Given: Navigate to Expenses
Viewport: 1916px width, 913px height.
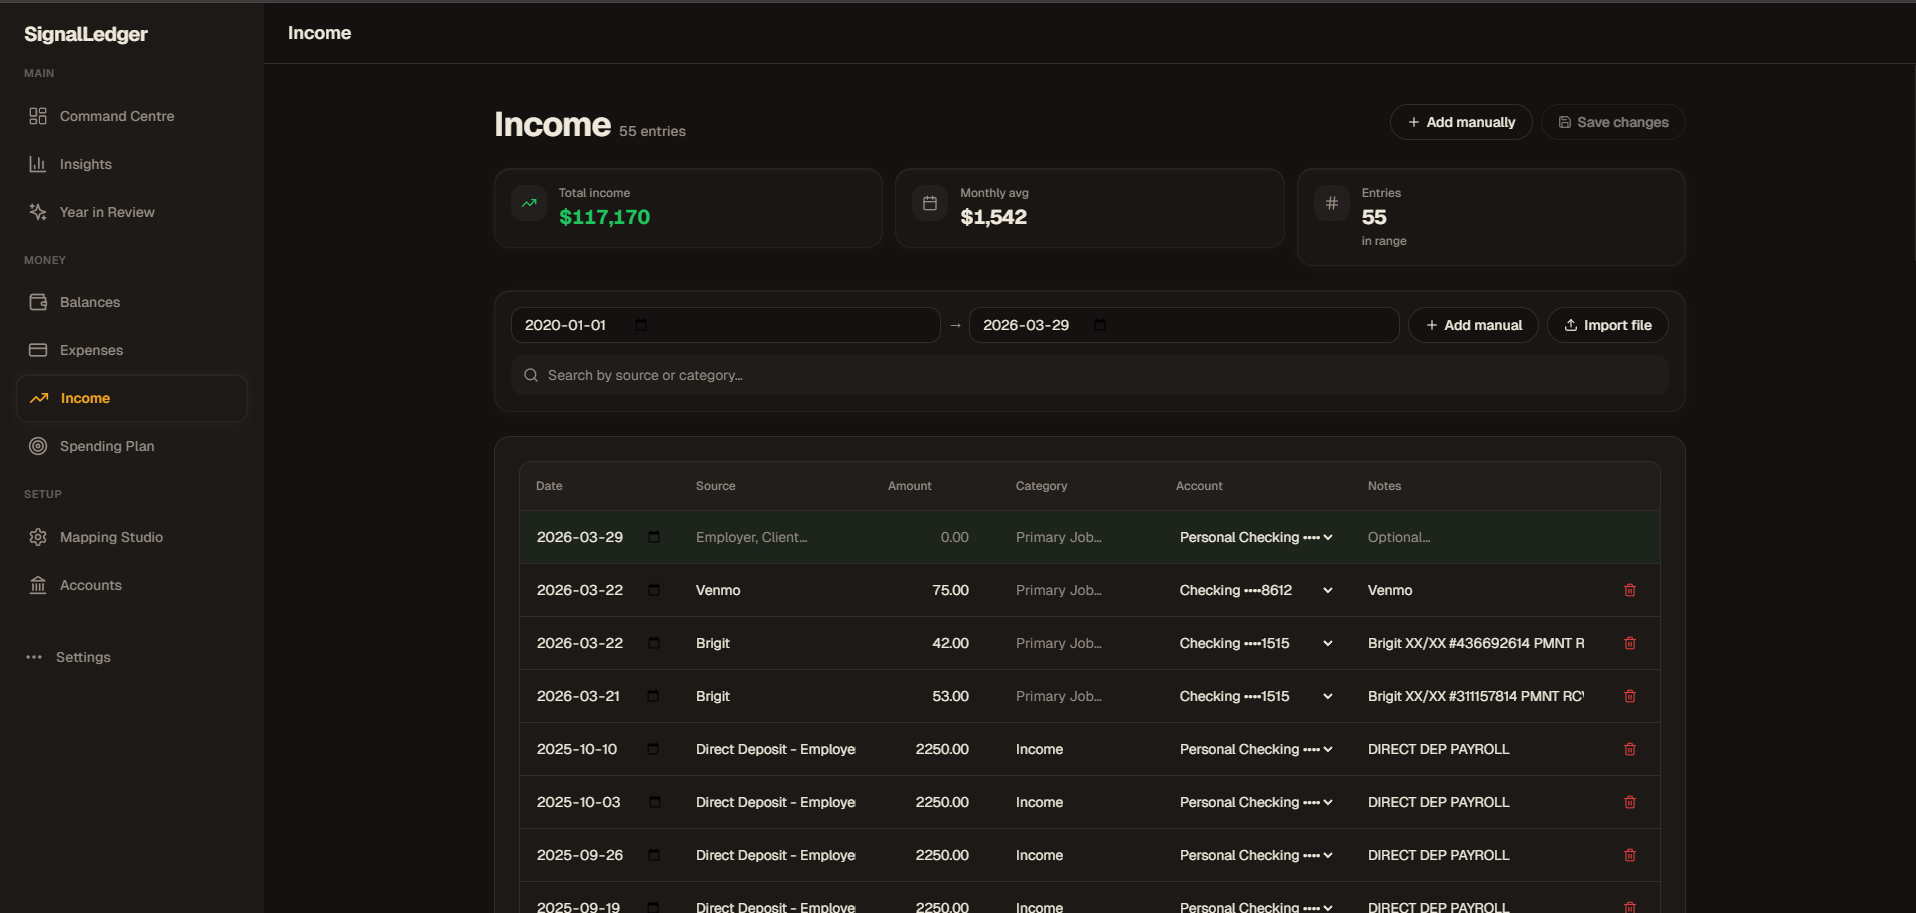Looking at the screenshot, I should click(x=131, y=350).
